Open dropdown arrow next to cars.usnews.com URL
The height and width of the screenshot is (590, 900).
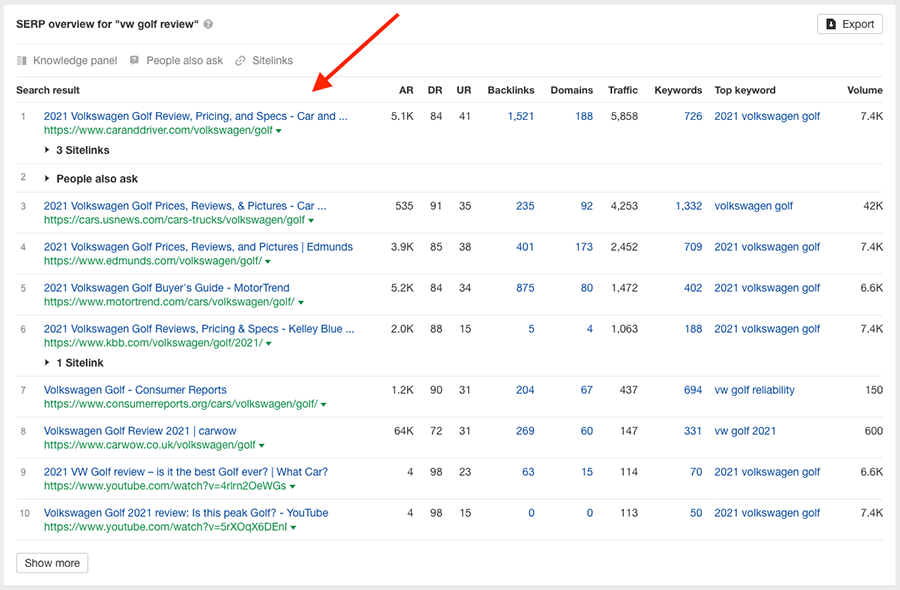(311, 220)
